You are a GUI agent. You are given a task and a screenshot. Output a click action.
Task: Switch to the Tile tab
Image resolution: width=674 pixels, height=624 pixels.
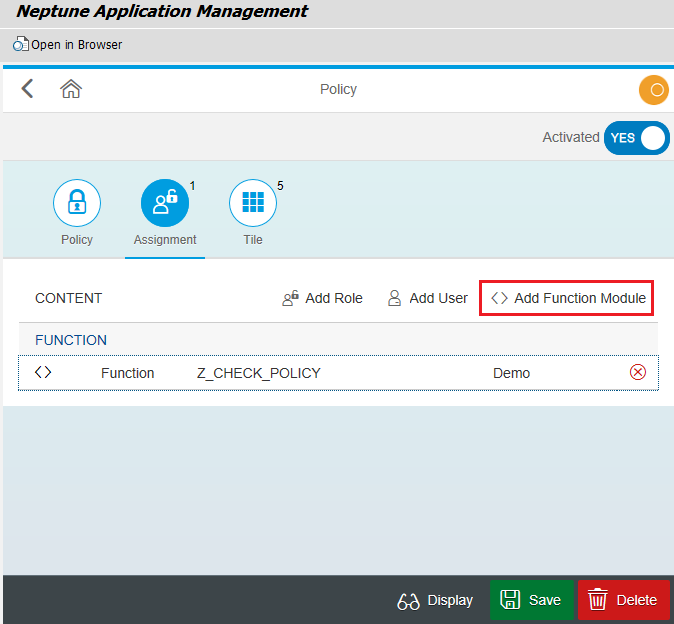click(x=253, y=213)
